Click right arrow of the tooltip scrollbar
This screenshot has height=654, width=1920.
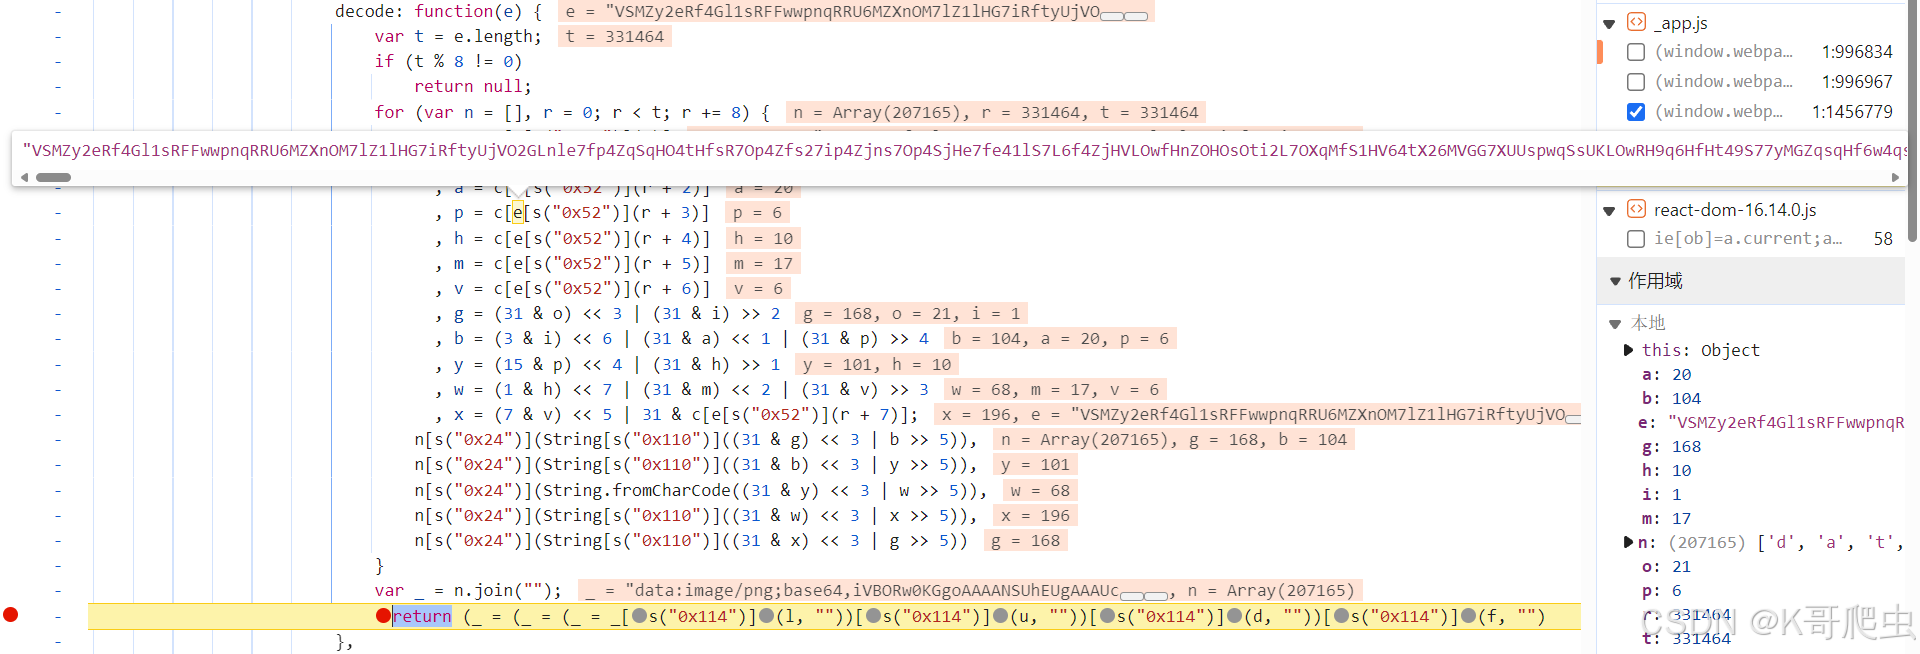(1895, 177)
